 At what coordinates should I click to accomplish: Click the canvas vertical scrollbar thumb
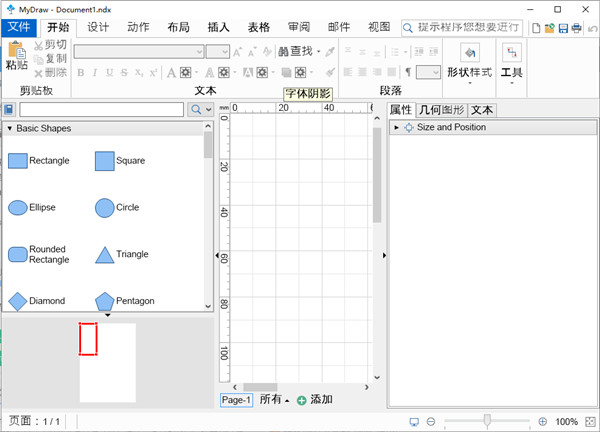coord(377,175)
